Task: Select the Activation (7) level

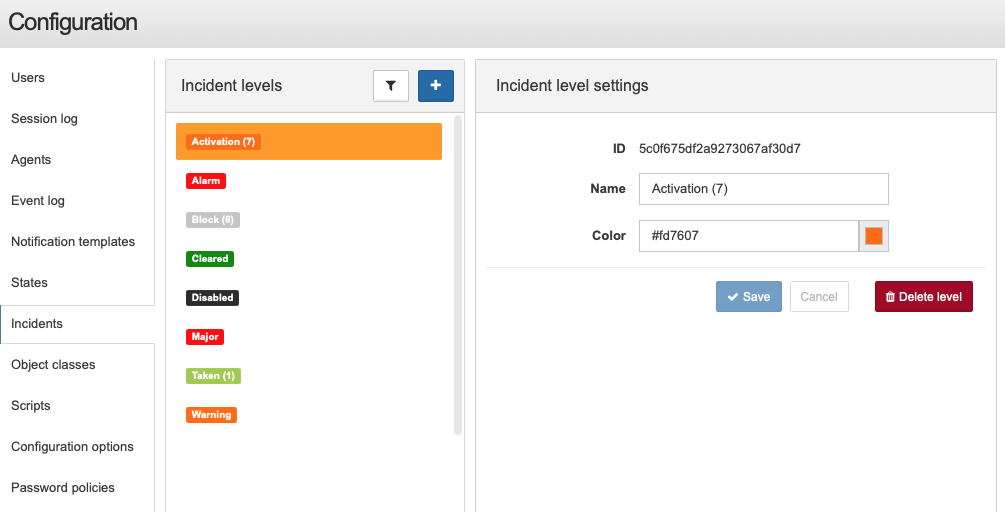Action: (309, 142)
